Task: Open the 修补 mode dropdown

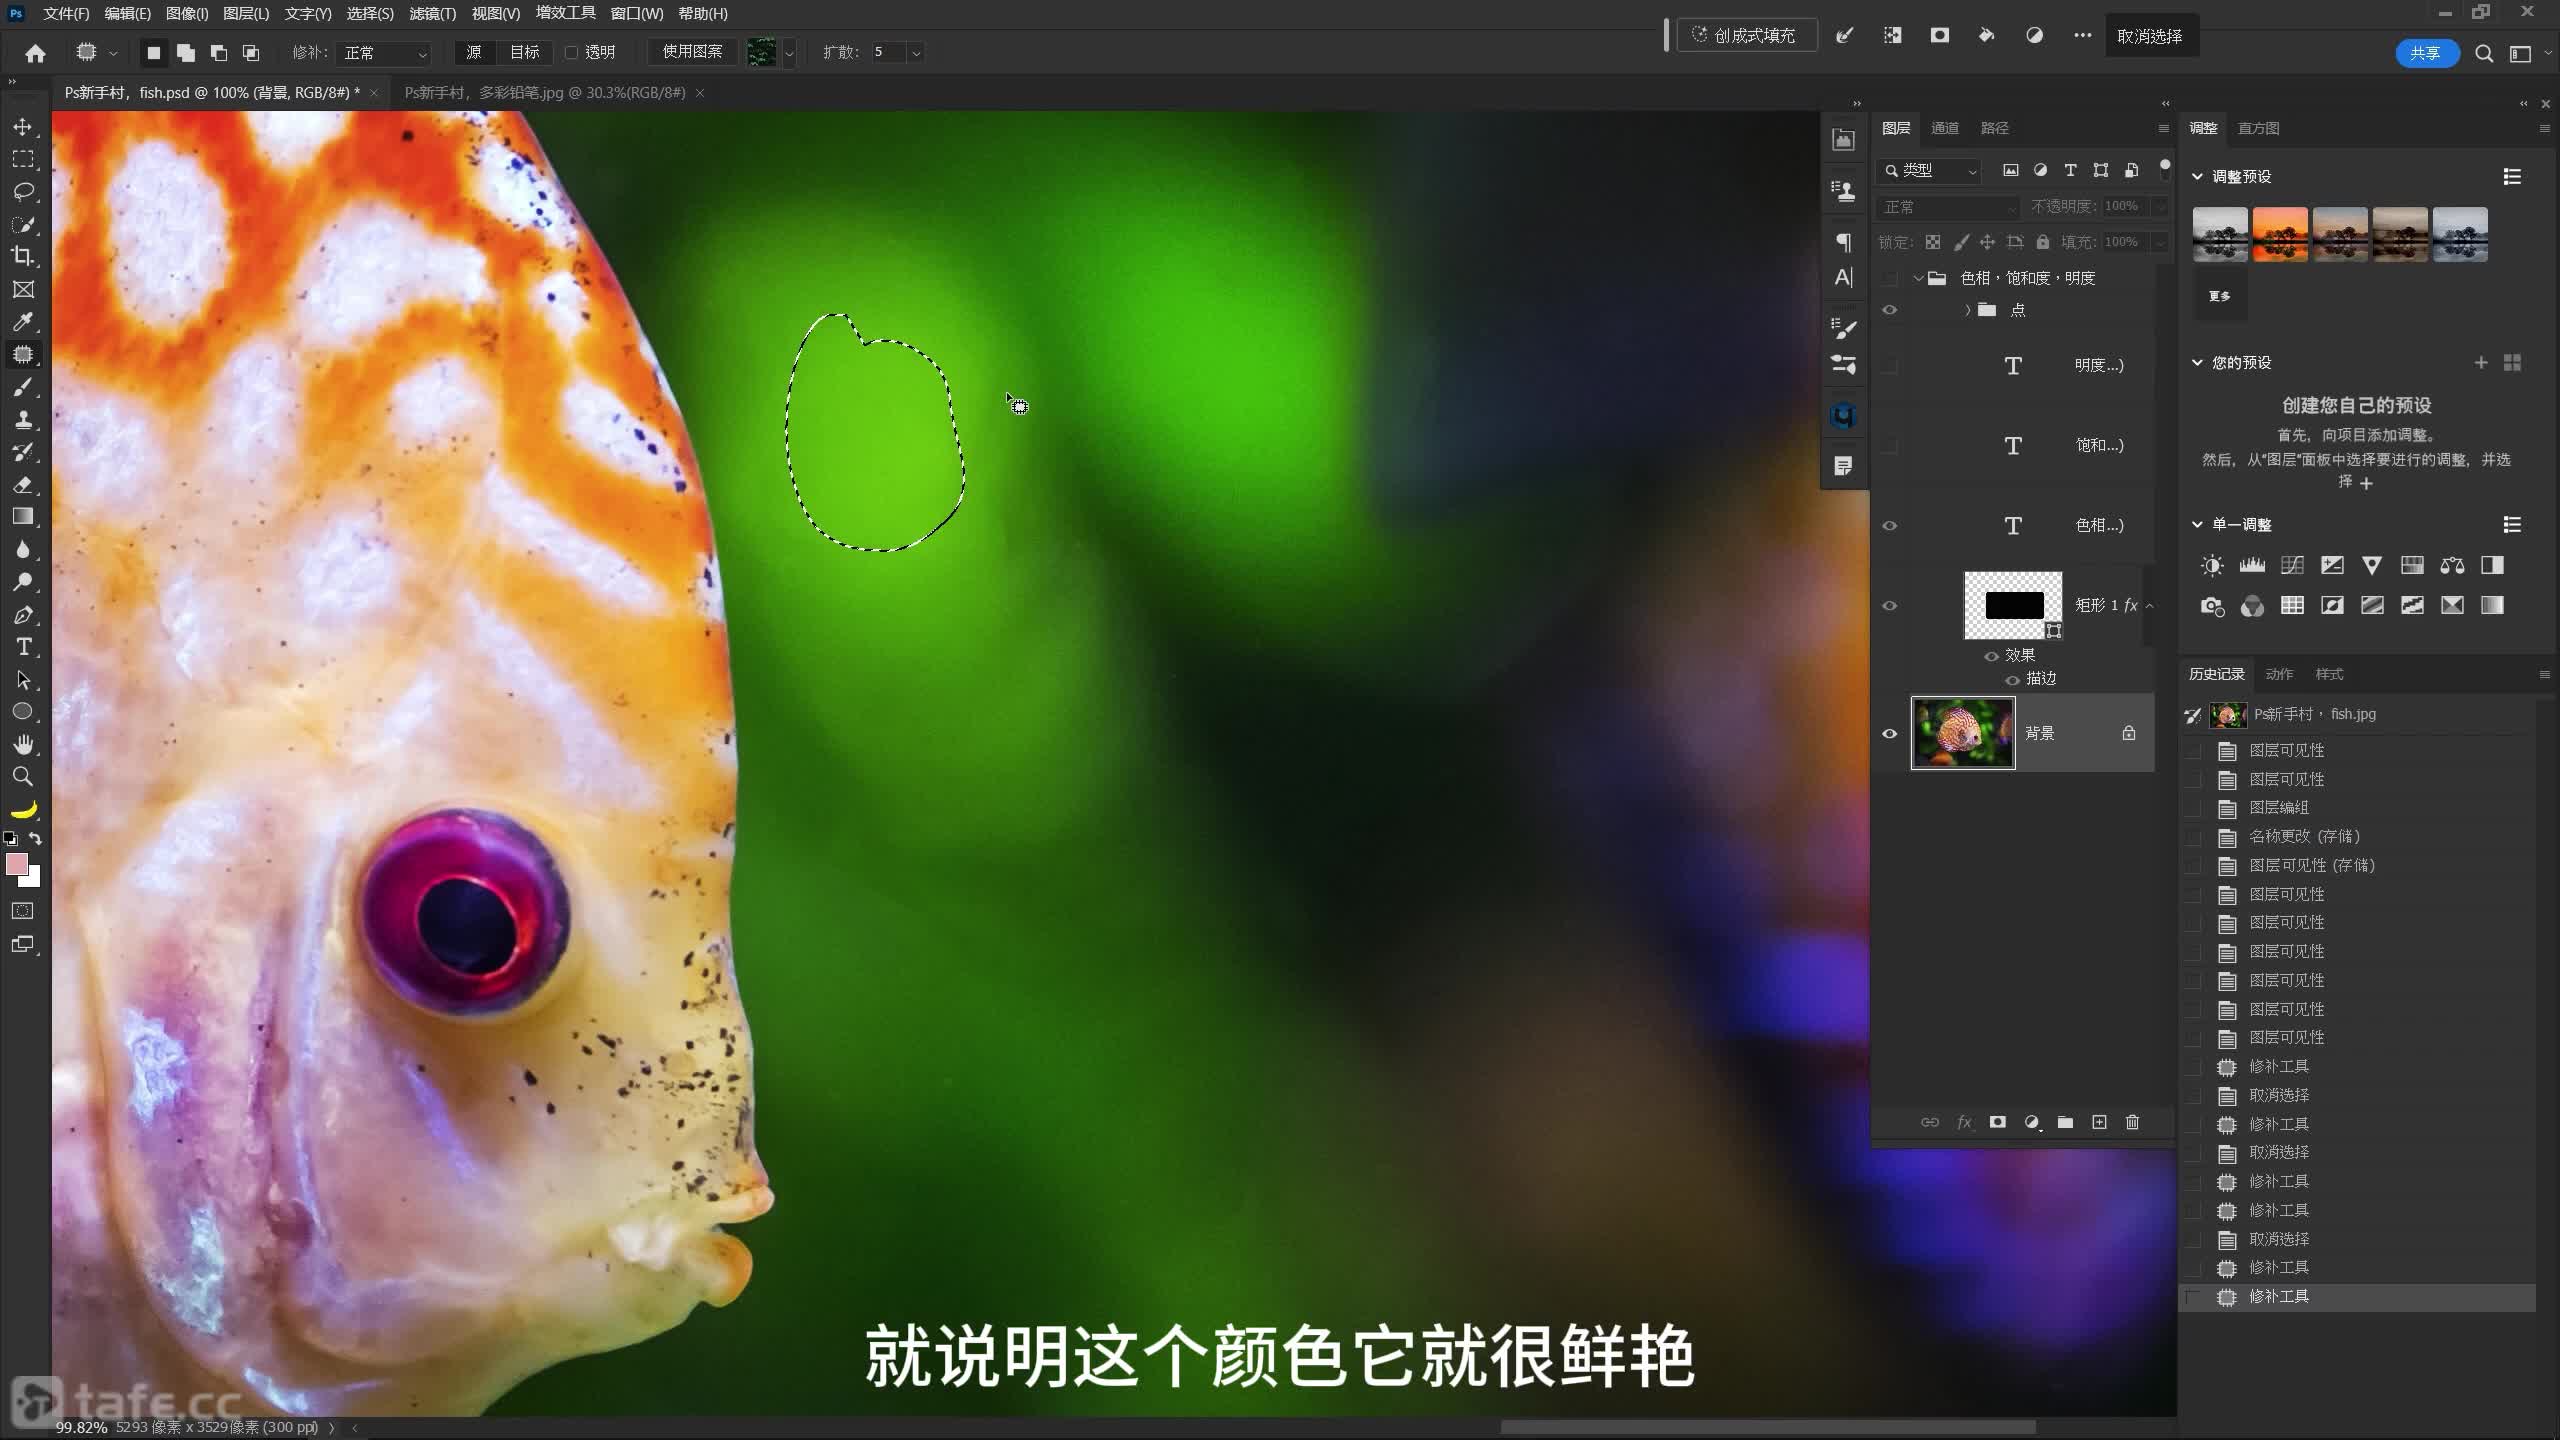Action: [385, 52]
